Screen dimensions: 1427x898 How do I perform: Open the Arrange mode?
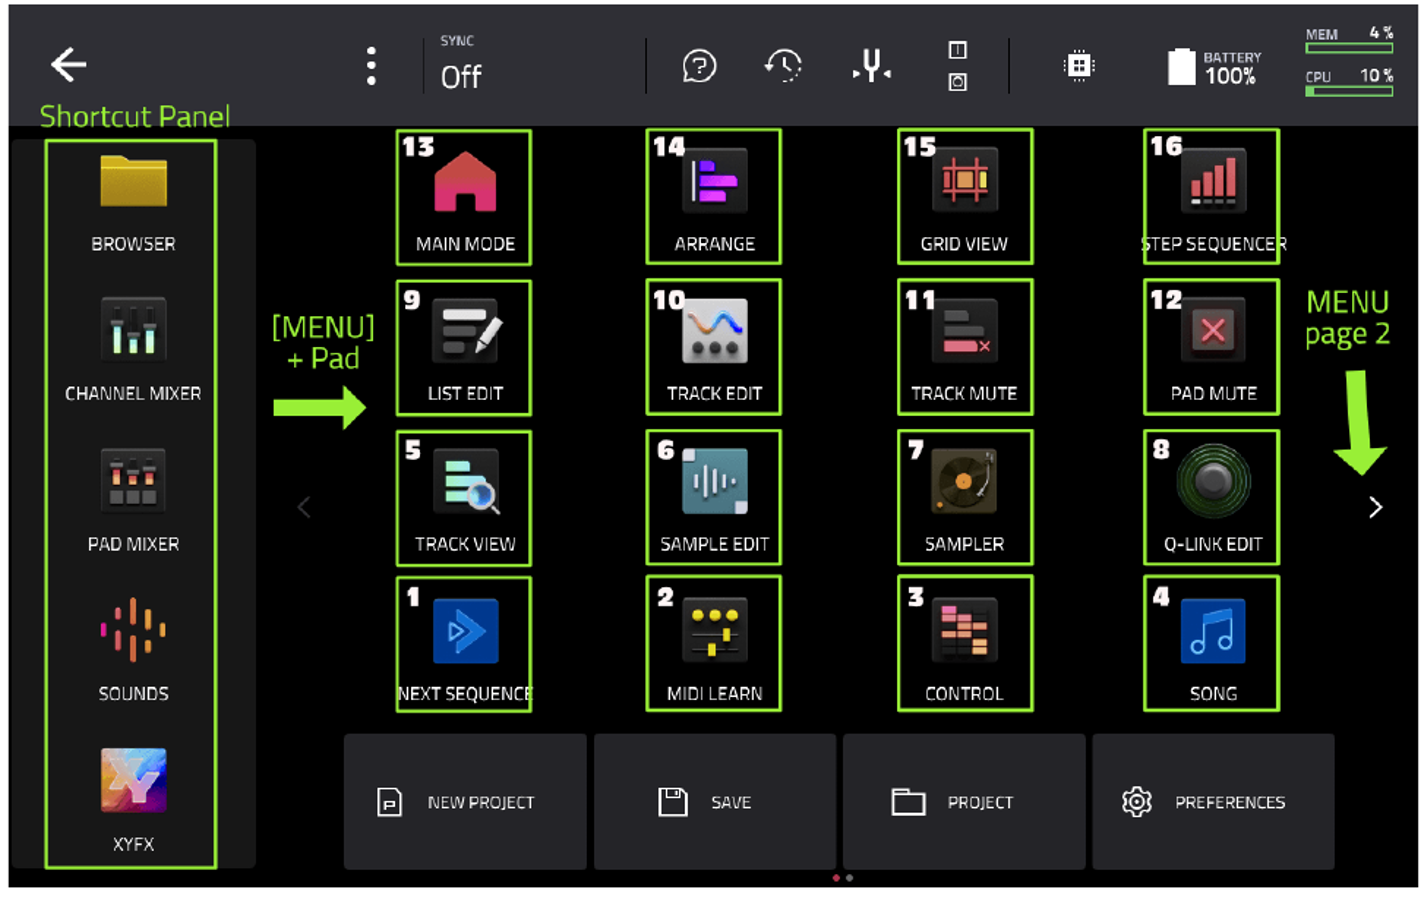coord(714,197)
